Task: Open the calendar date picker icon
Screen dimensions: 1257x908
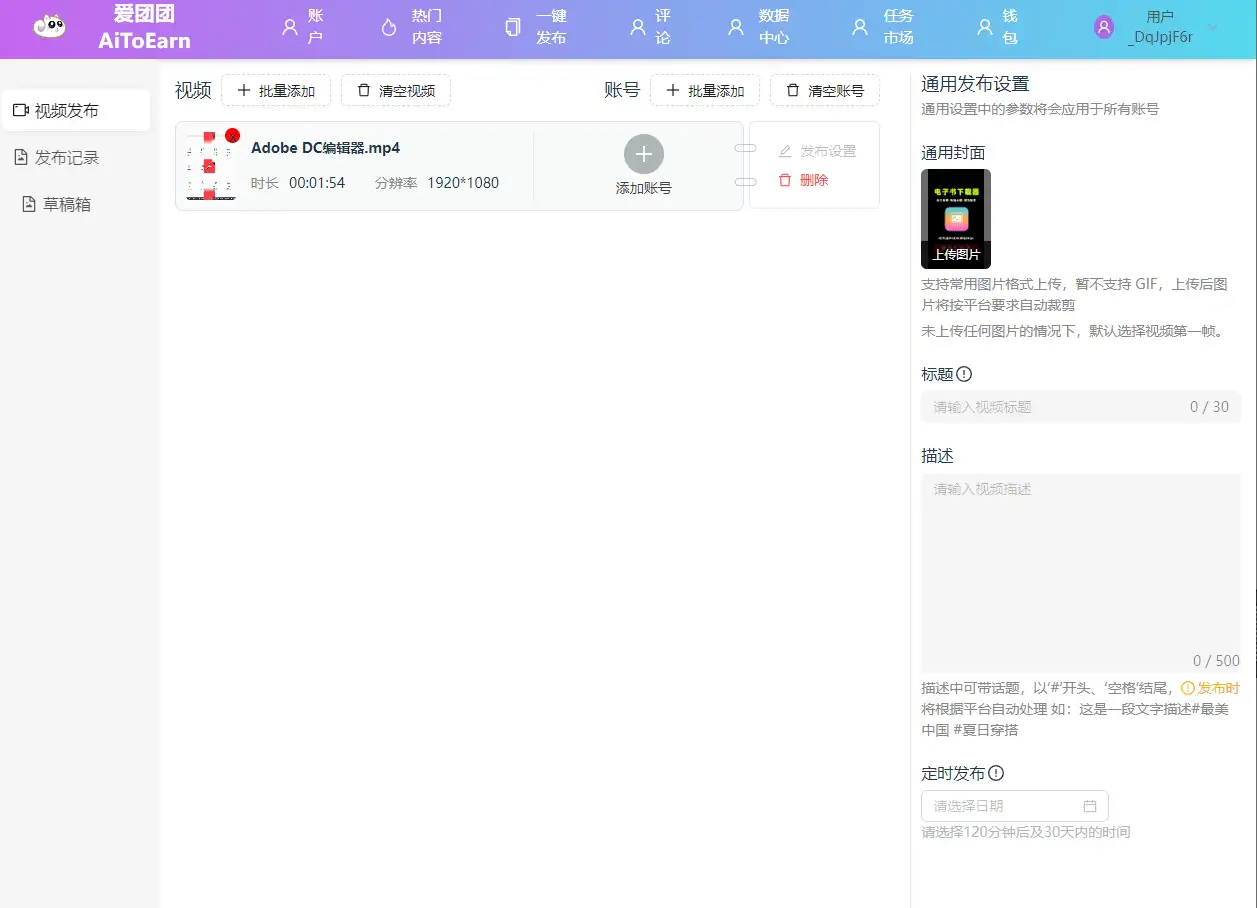Action: (x=1090, y=806)
